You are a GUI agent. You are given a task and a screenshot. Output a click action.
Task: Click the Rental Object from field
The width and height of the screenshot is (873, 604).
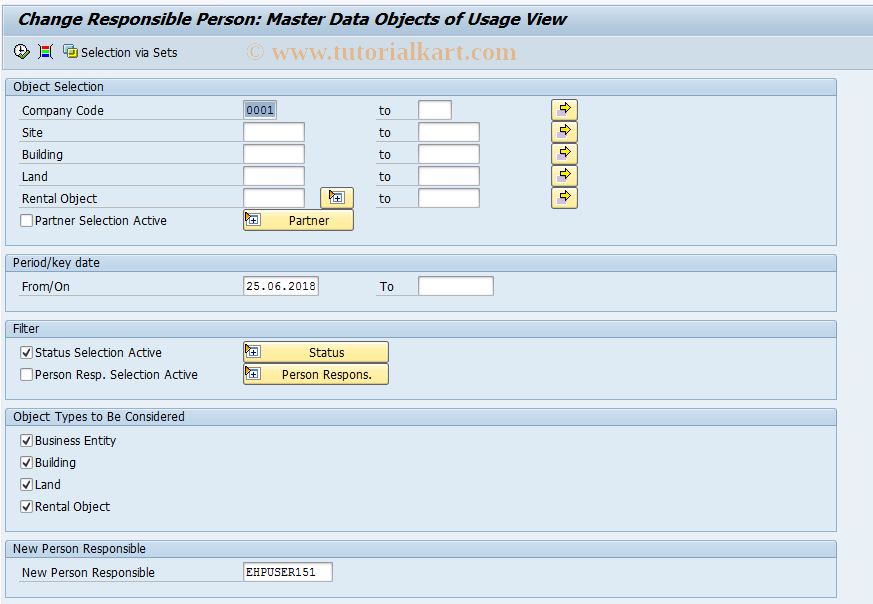[x=274, y=198]
